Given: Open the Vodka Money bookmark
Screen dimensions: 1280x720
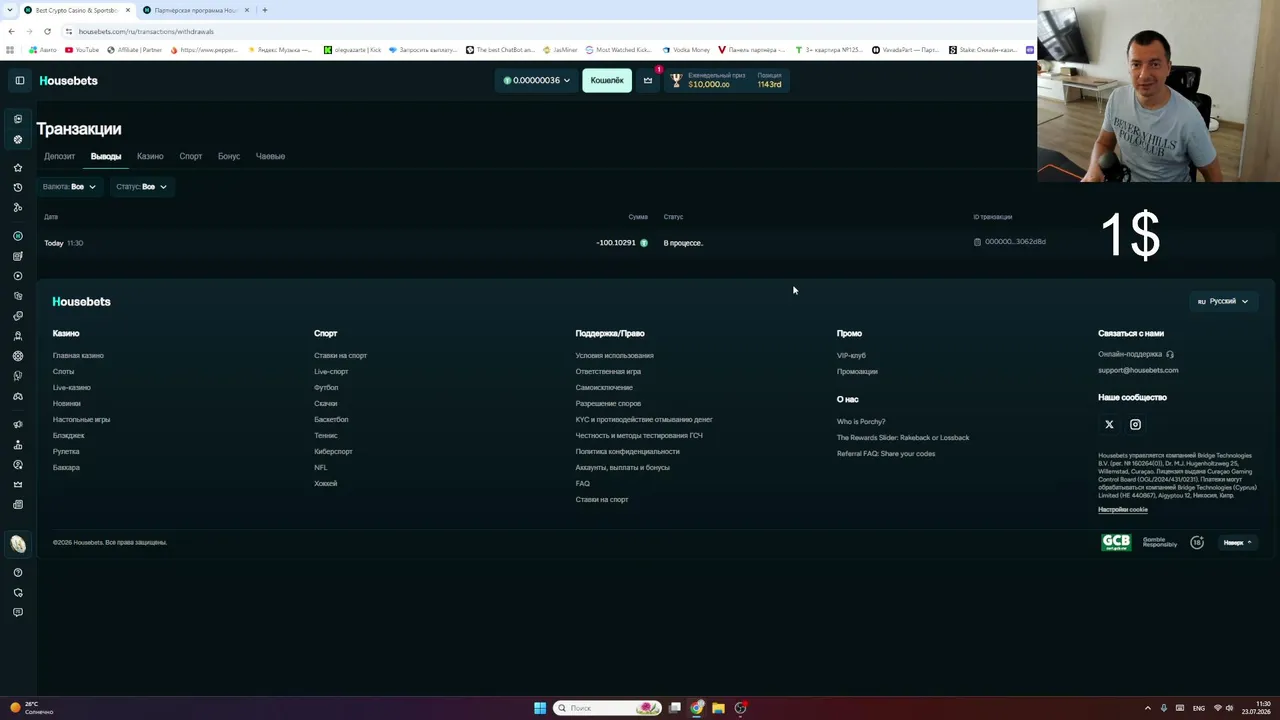Looking at the screenshot, I should 686,49.
